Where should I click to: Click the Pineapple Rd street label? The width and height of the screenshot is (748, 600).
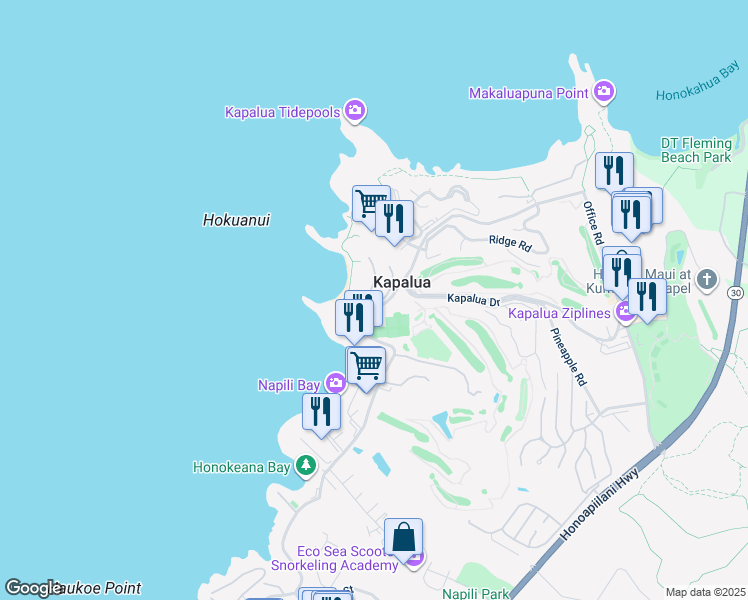(x=569, y=357)
